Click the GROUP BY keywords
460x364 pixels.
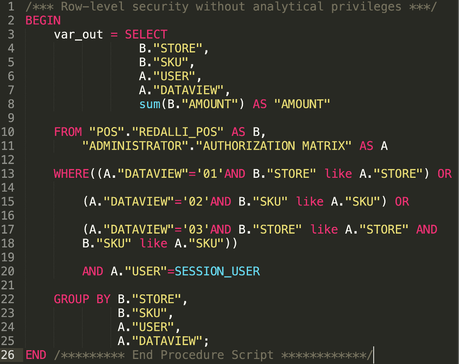82,299
